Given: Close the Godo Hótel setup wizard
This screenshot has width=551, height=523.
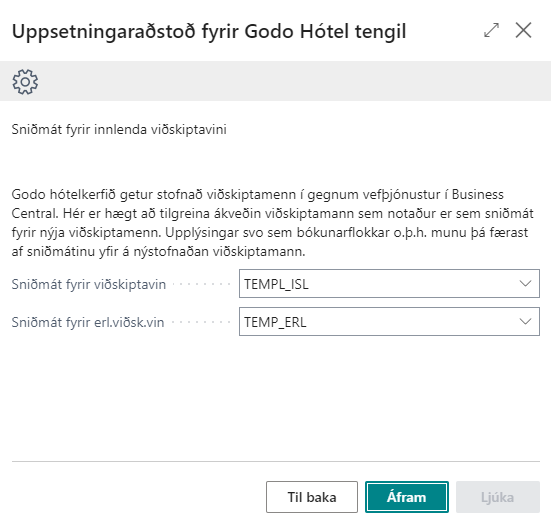Looking at the screenshot, I should point(523,30).
